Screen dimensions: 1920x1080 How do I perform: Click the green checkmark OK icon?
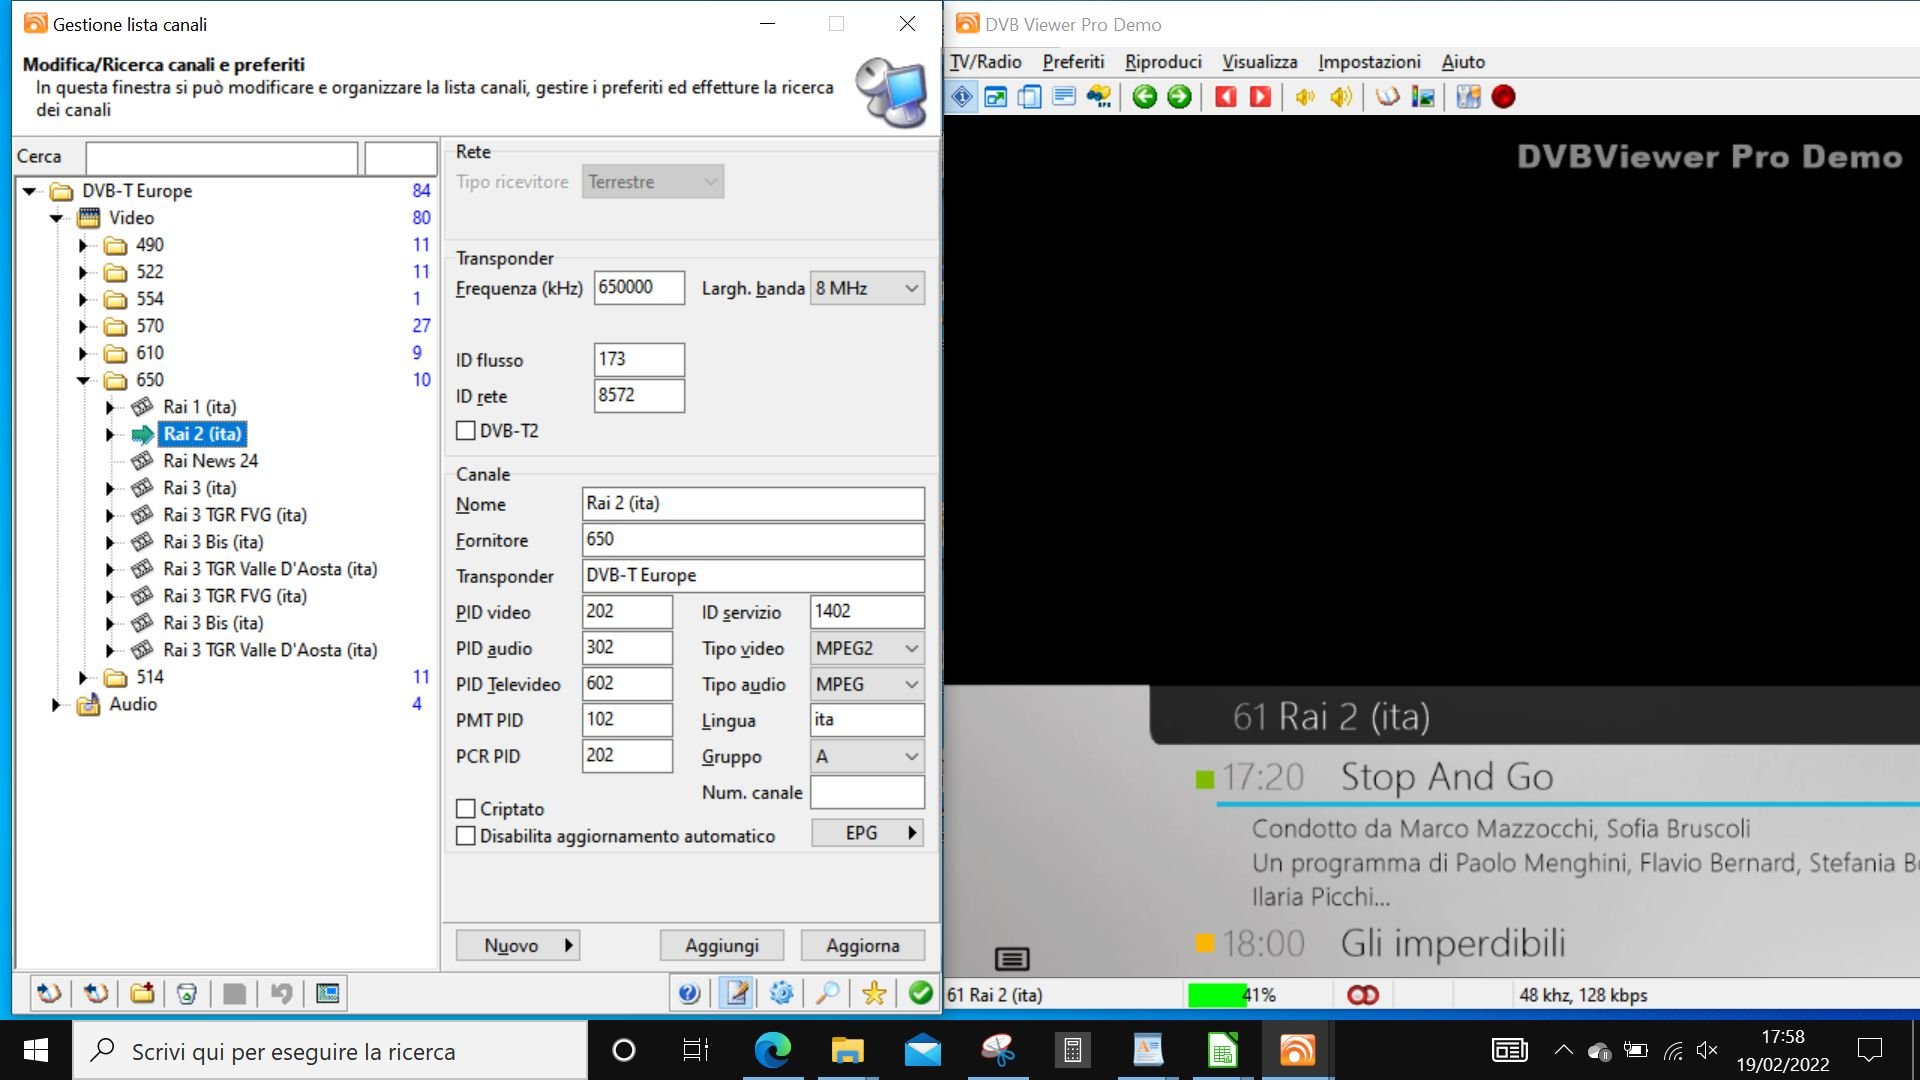point(921,993)
